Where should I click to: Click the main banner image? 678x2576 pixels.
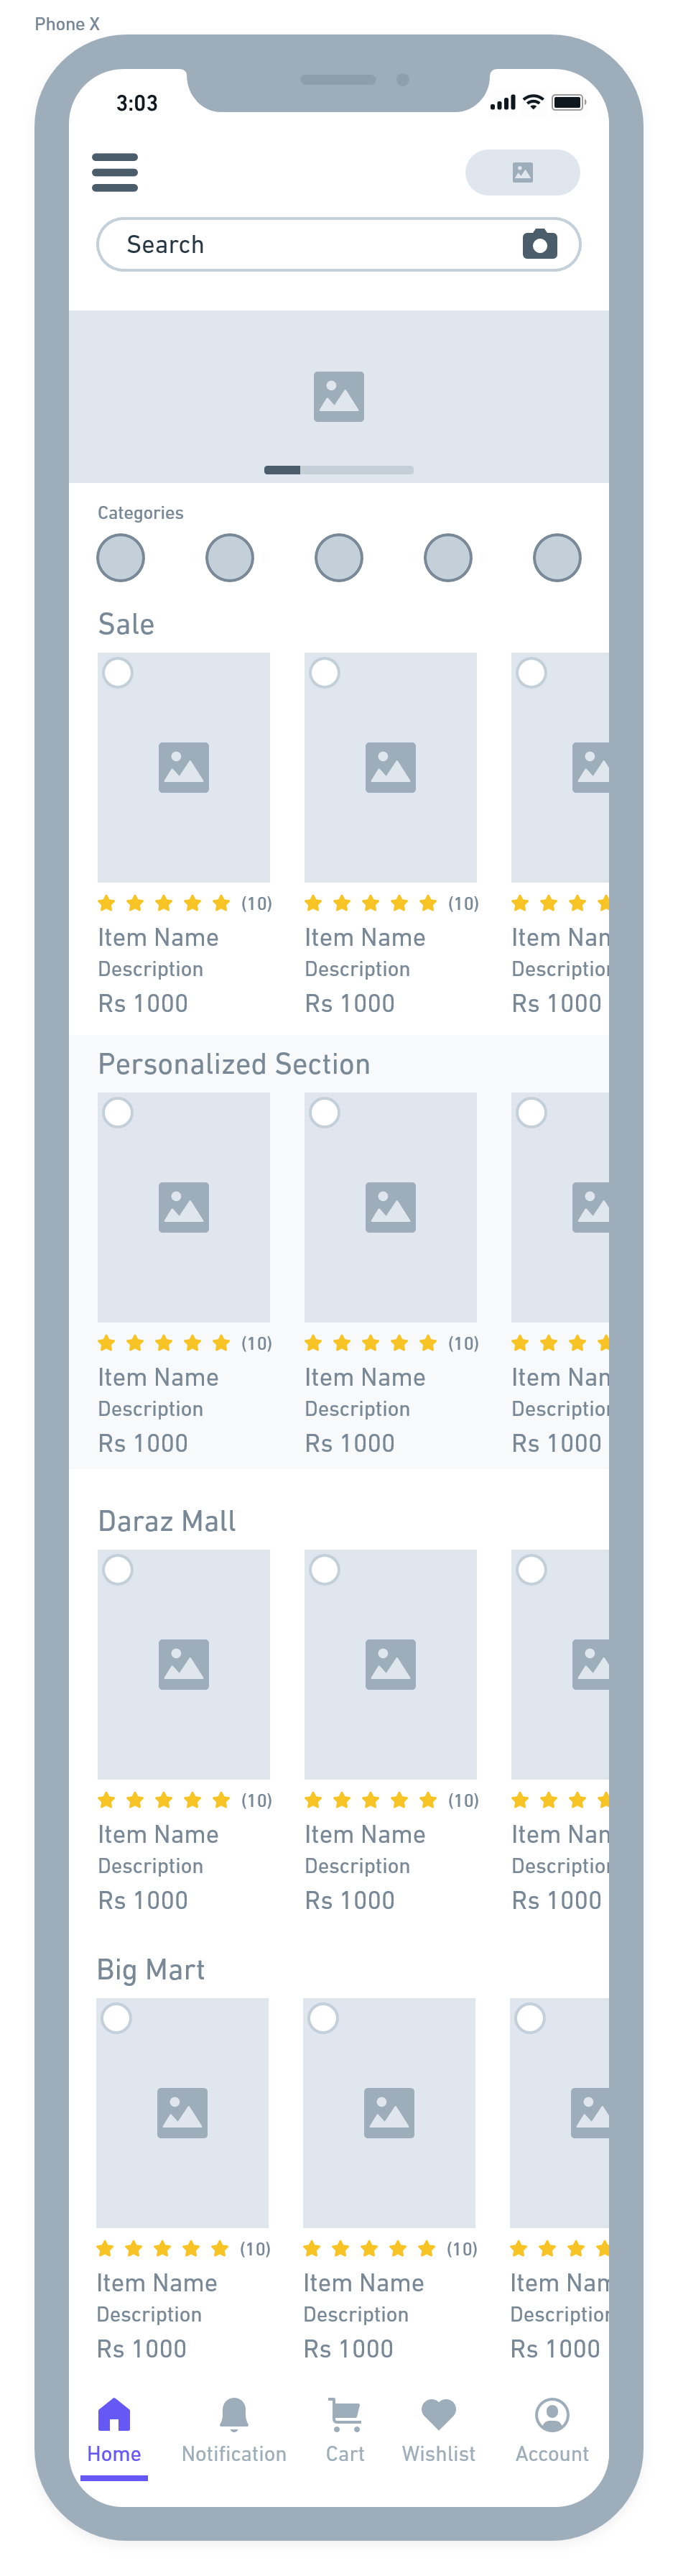pyautogui.click(x=339, y=397)
